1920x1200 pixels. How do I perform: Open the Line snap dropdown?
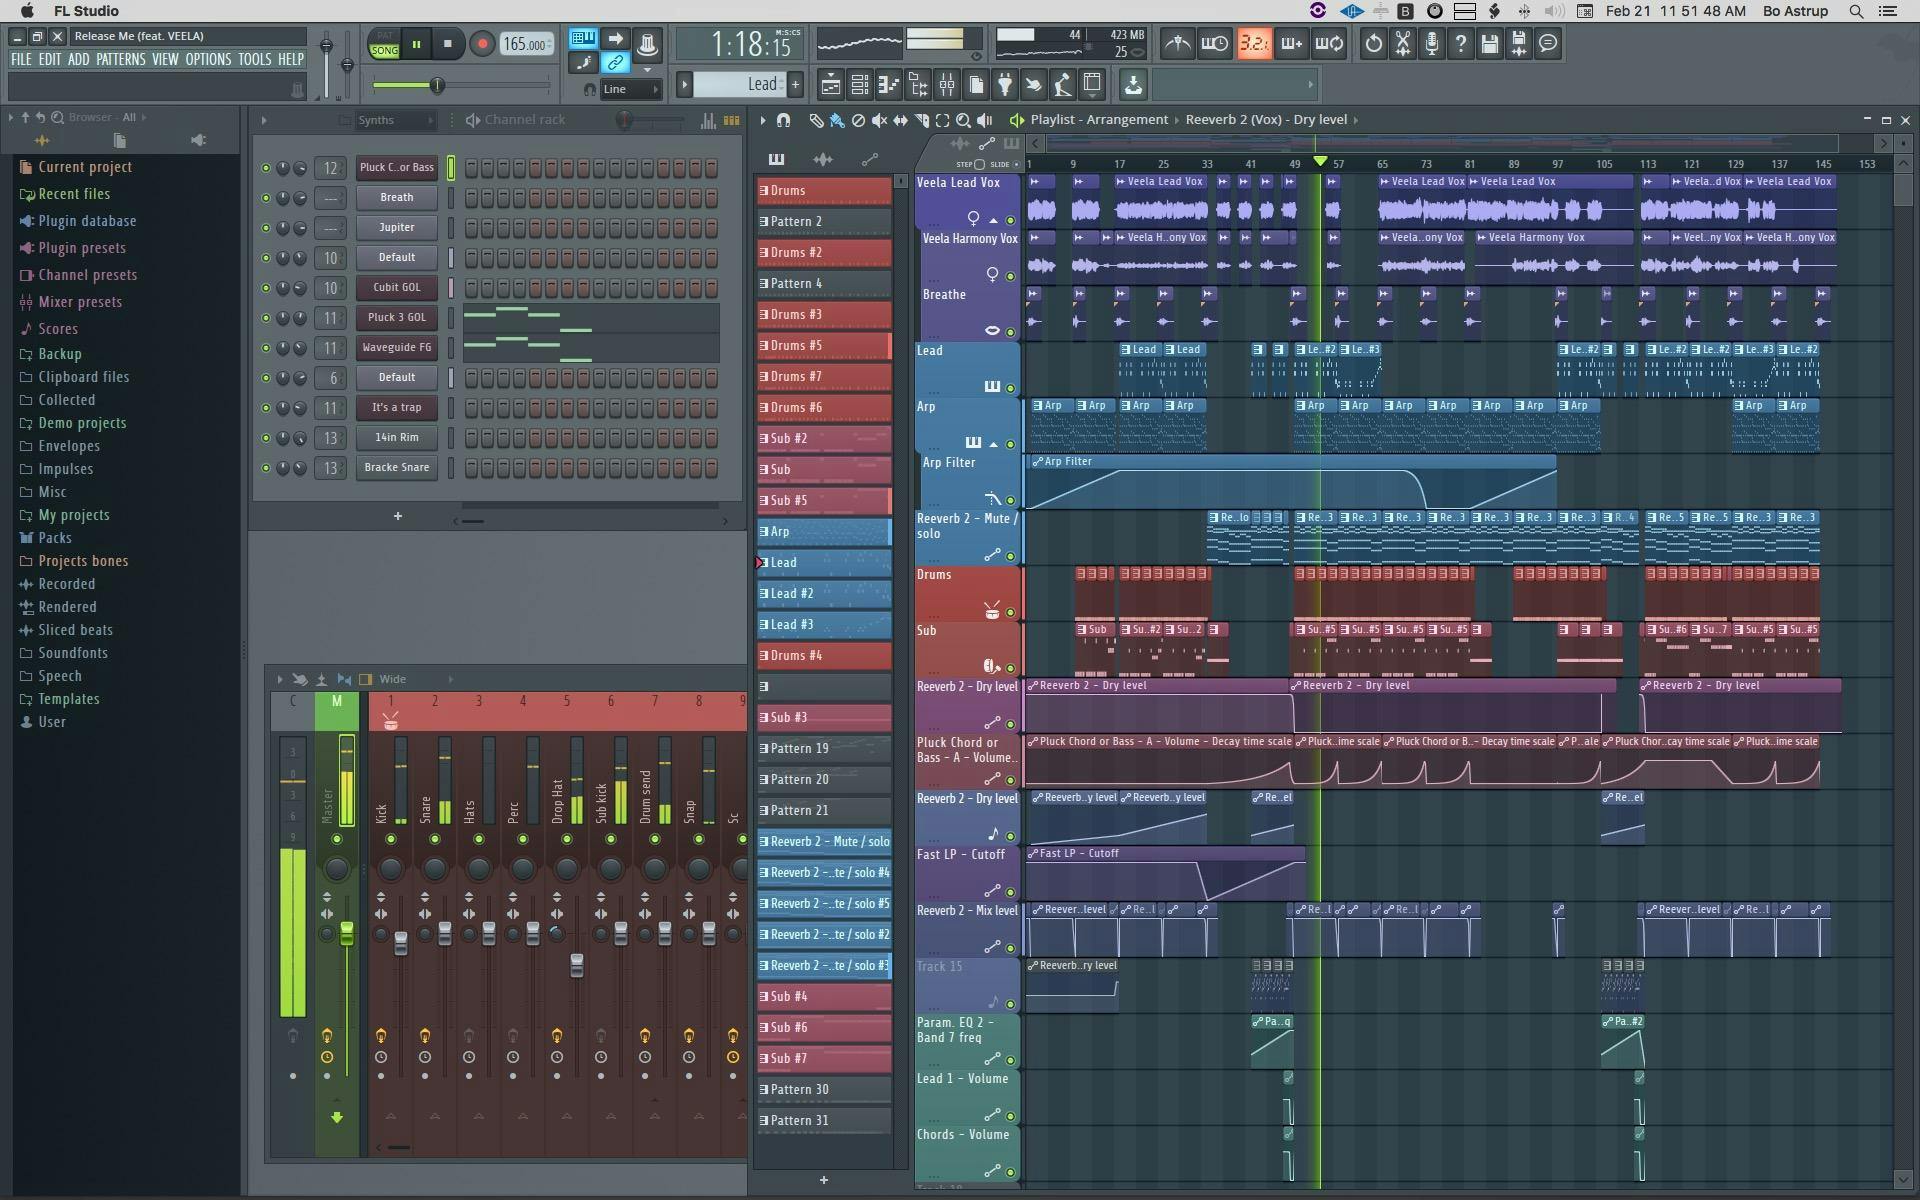click(x=631, y=89)
